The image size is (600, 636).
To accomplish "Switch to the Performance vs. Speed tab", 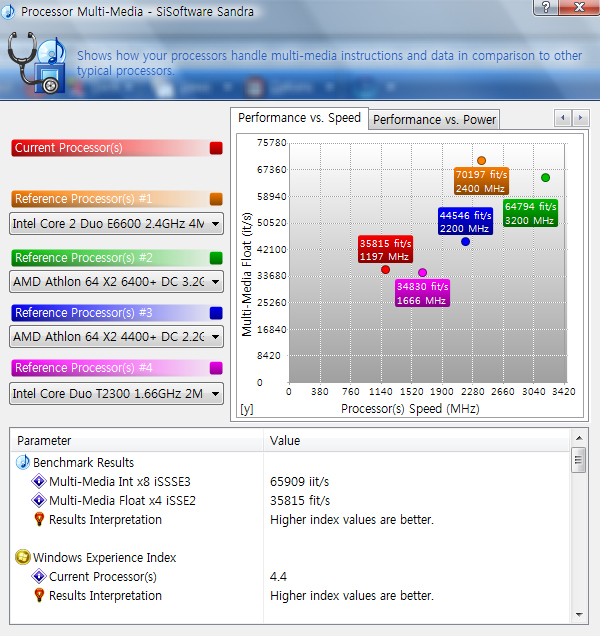I will coord(299,118).
